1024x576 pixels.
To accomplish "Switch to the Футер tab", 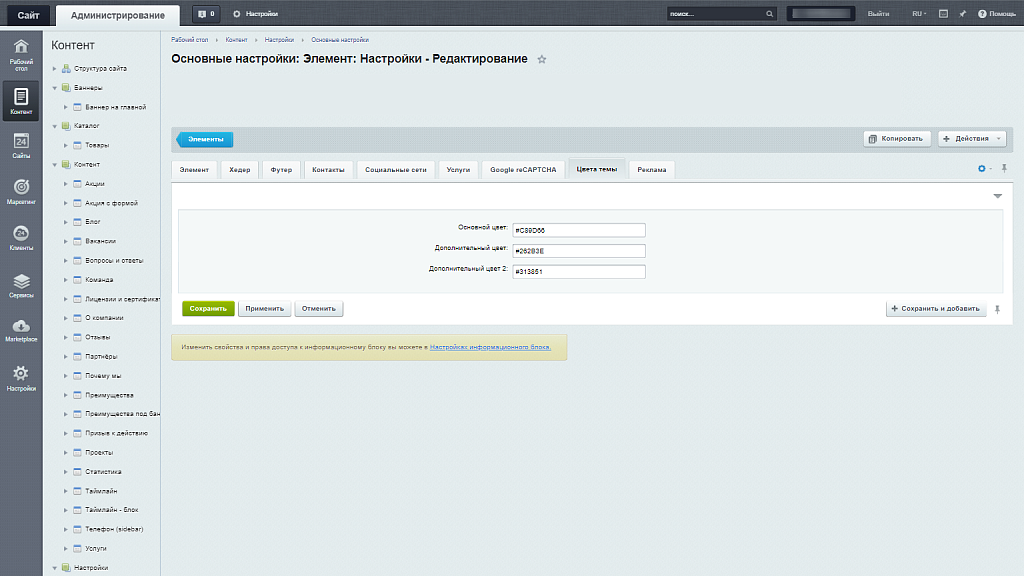I will pyautogui.click(x=281, y=170).
